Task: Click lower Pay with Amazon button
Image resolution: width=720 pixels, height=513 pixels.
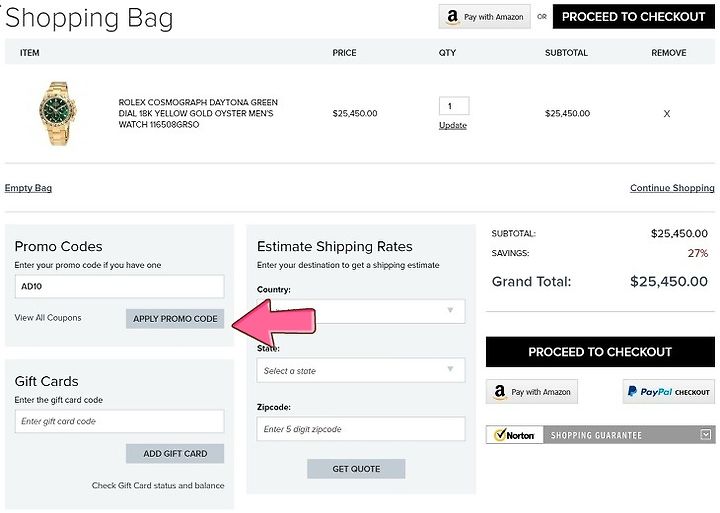Action: [532, 392]
